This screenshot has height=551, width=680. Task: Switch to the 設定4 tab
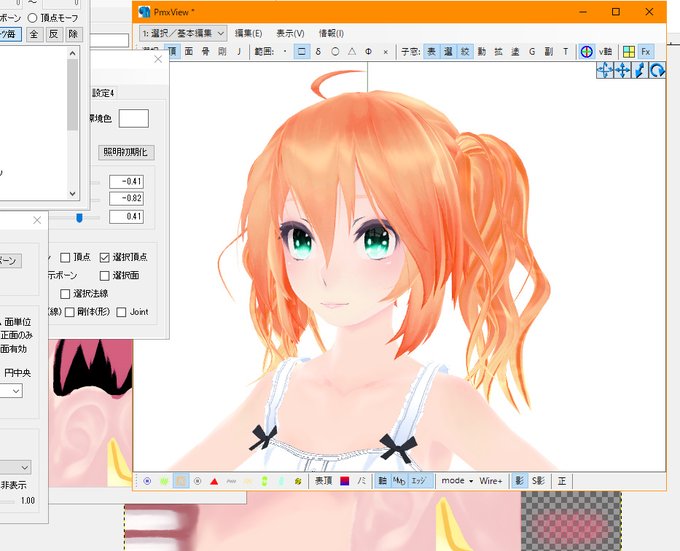(x=103, y=93)
